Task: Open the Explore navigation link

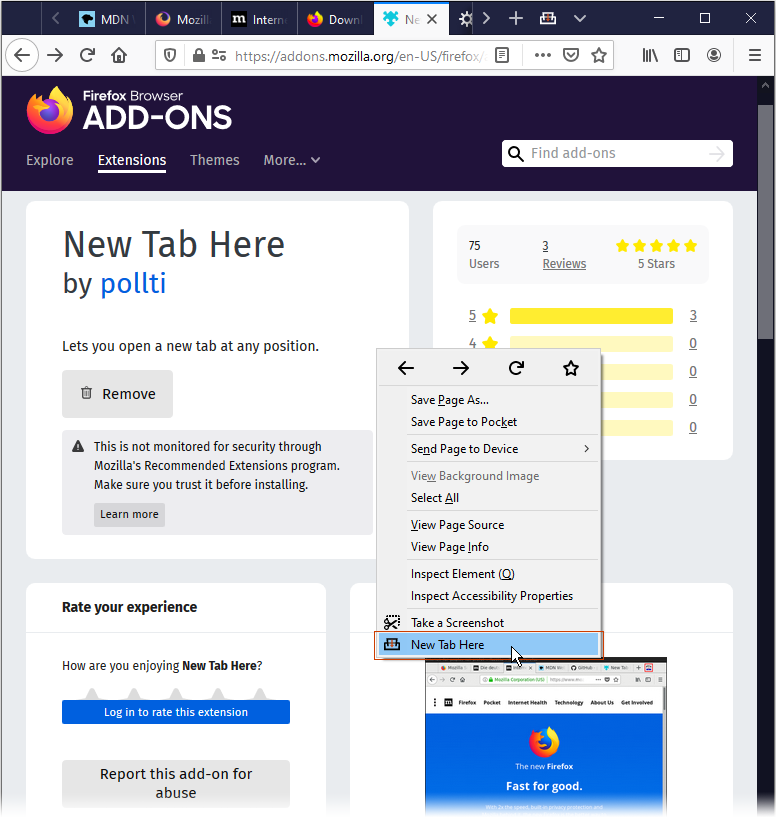Action: point(50,160)
